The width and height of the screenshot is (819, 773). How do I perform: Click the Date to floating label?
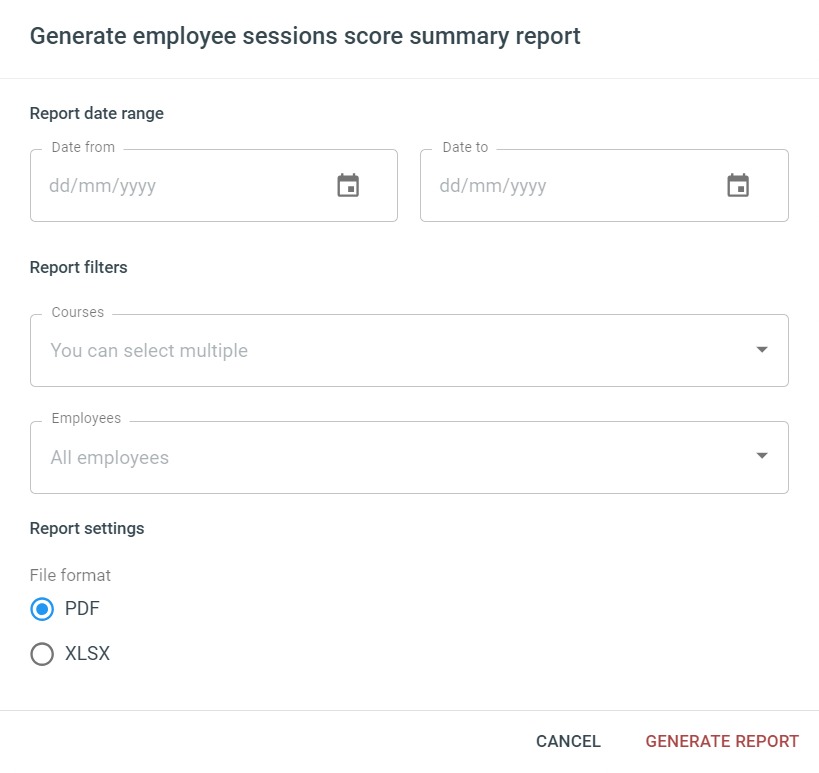465,147
